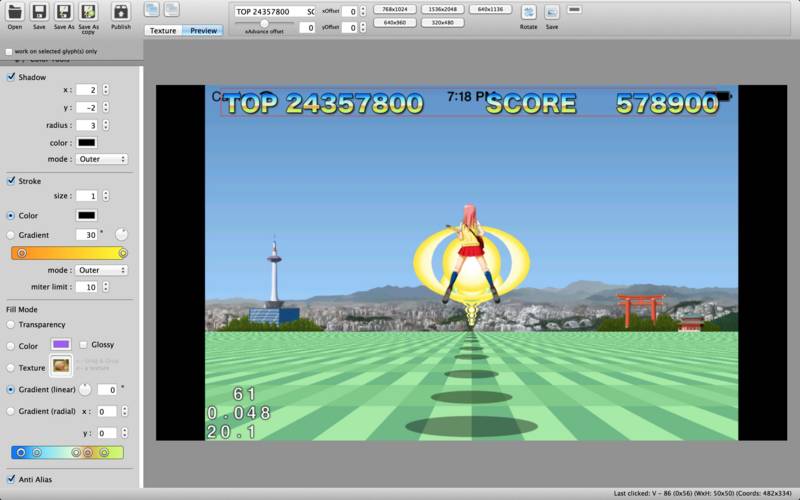Click the Gradient (linear) angle dial
The height and width of the screenshot is (500, 800).
[85, 389]
